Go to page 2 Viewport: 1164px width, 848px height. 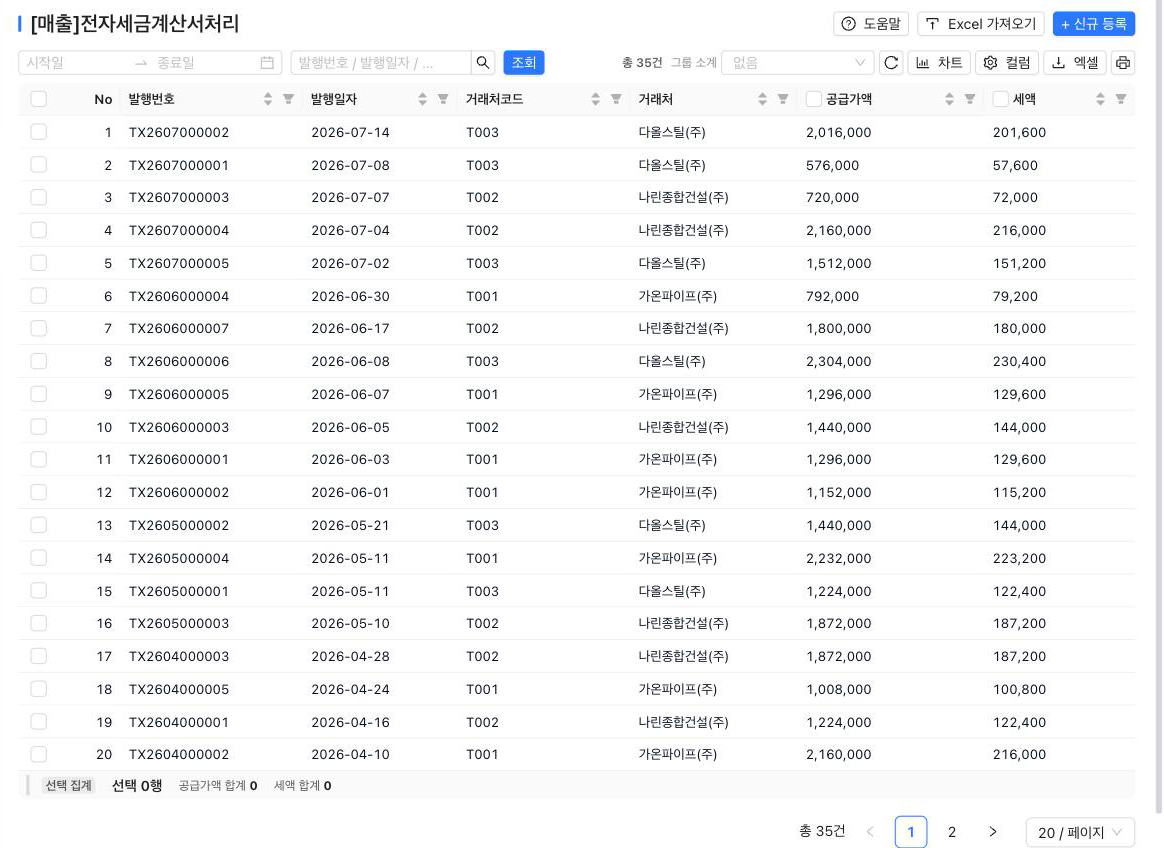pyautogui.click(x=952, y=832)
